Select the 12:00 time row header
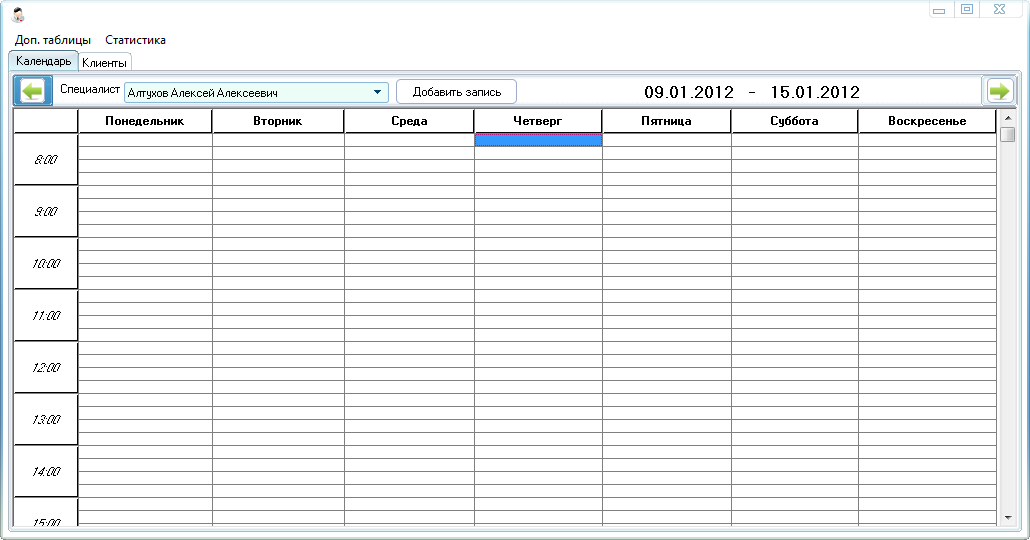This screenshot has width=1030, height=540. 46,368
